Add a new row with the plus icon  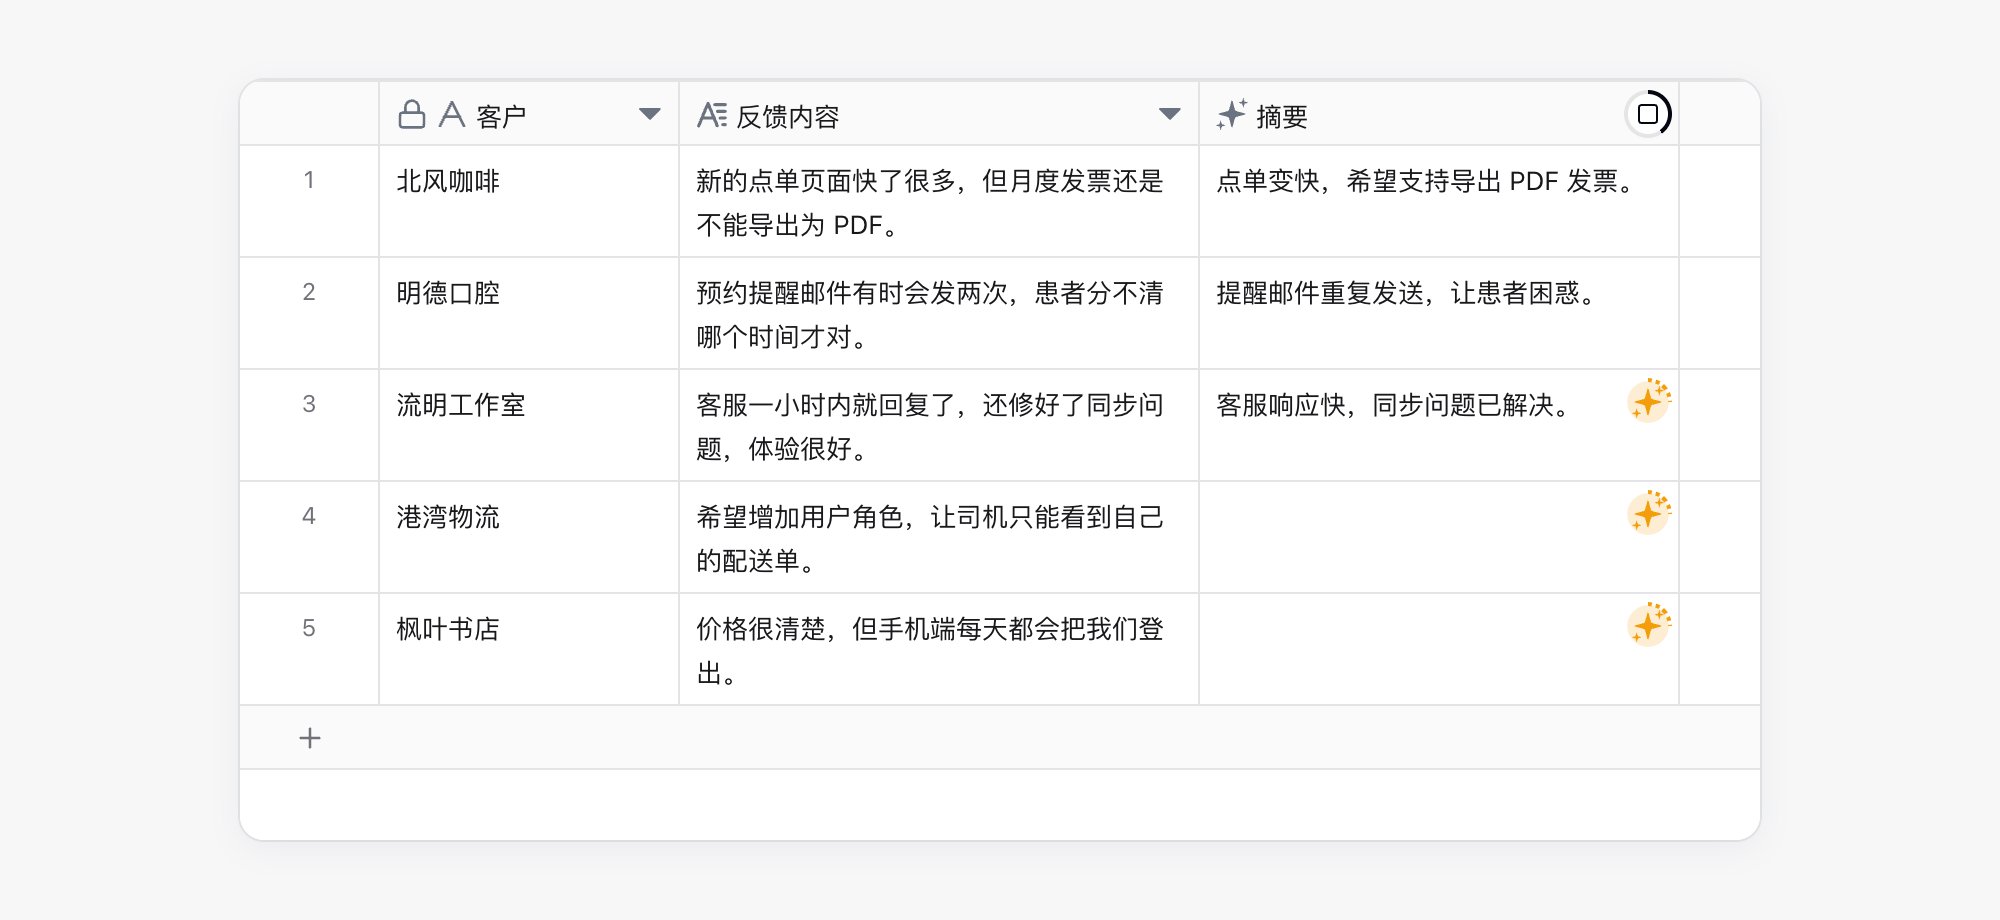coord(310,738)
